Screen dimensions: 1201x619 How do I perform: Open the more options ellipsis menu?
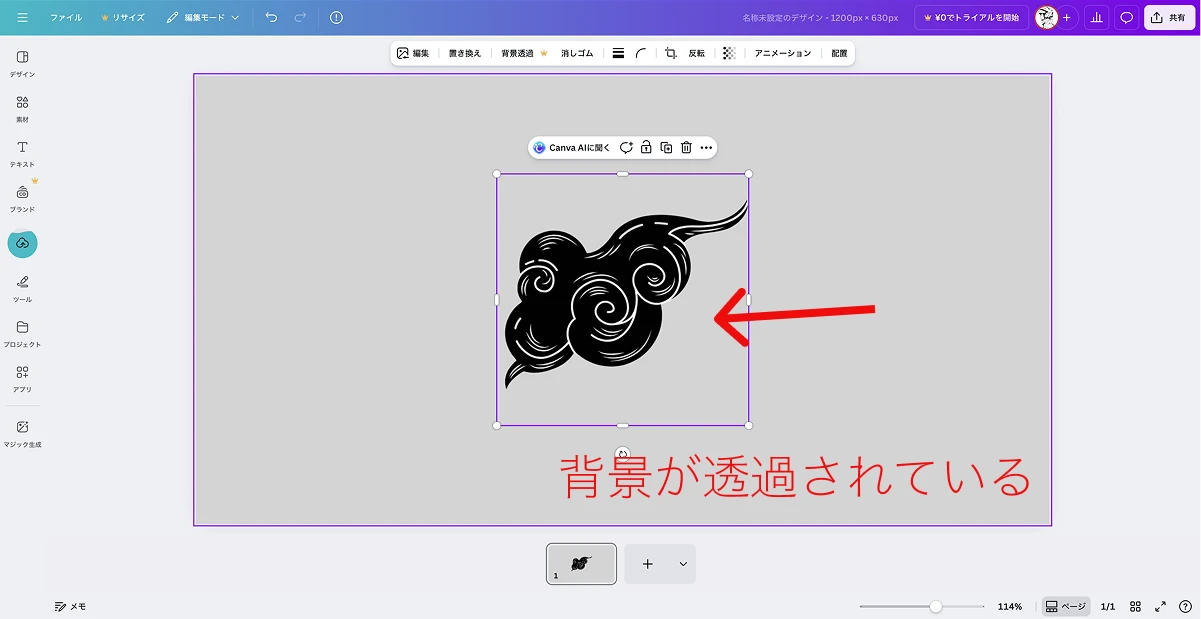coord(706,148)
